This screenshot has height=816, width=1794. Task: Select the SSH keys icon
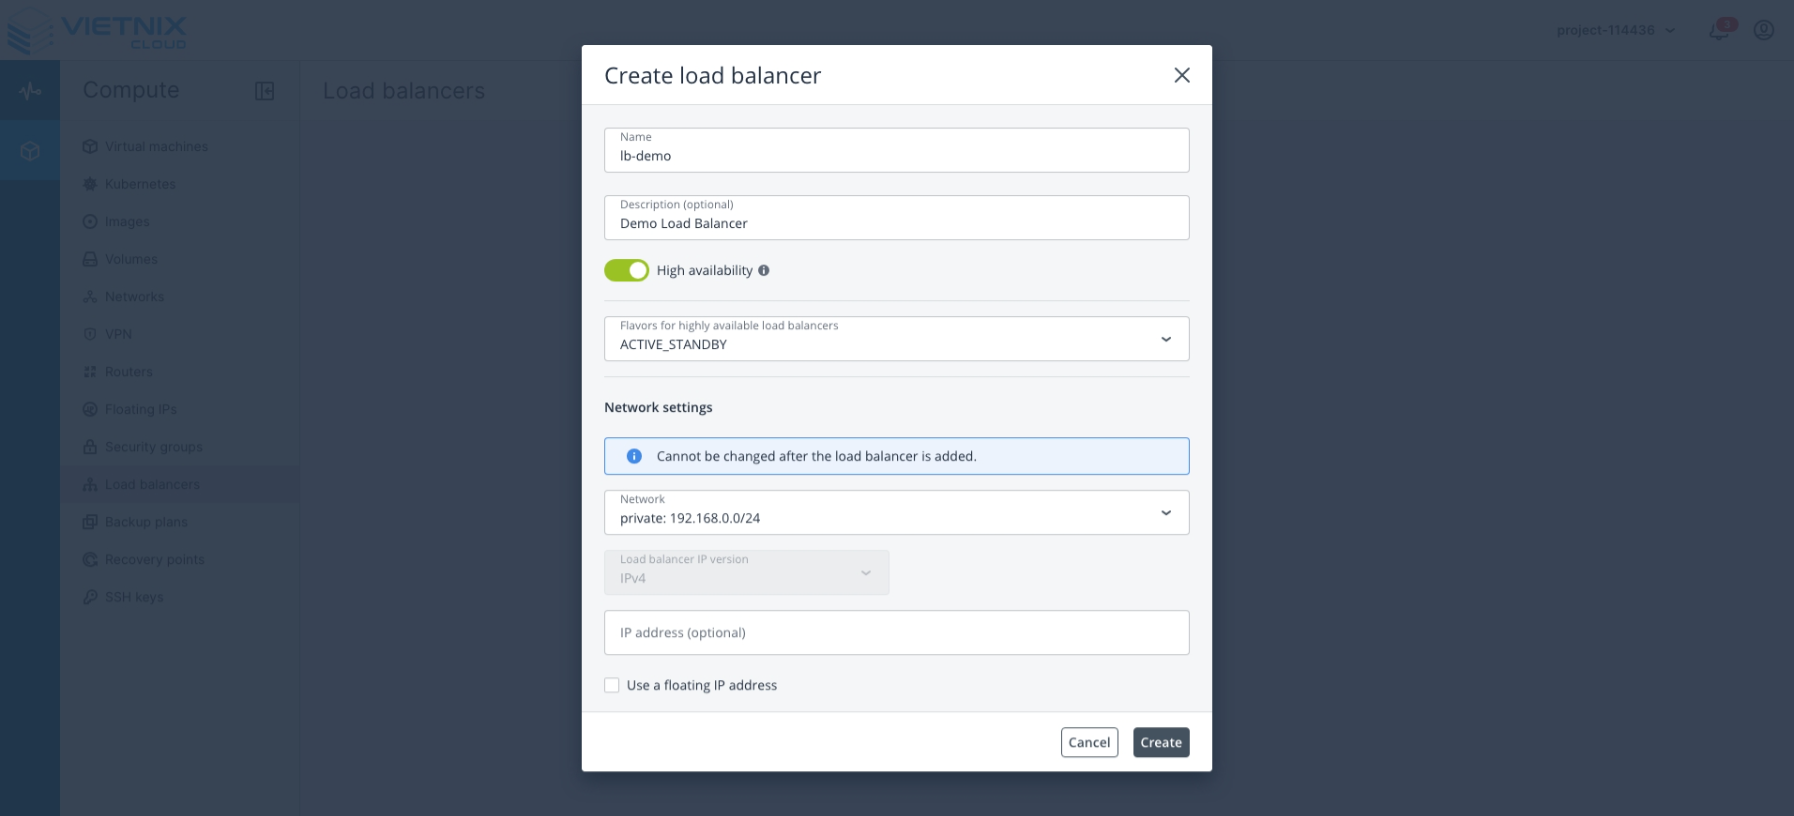coord(90,597)
